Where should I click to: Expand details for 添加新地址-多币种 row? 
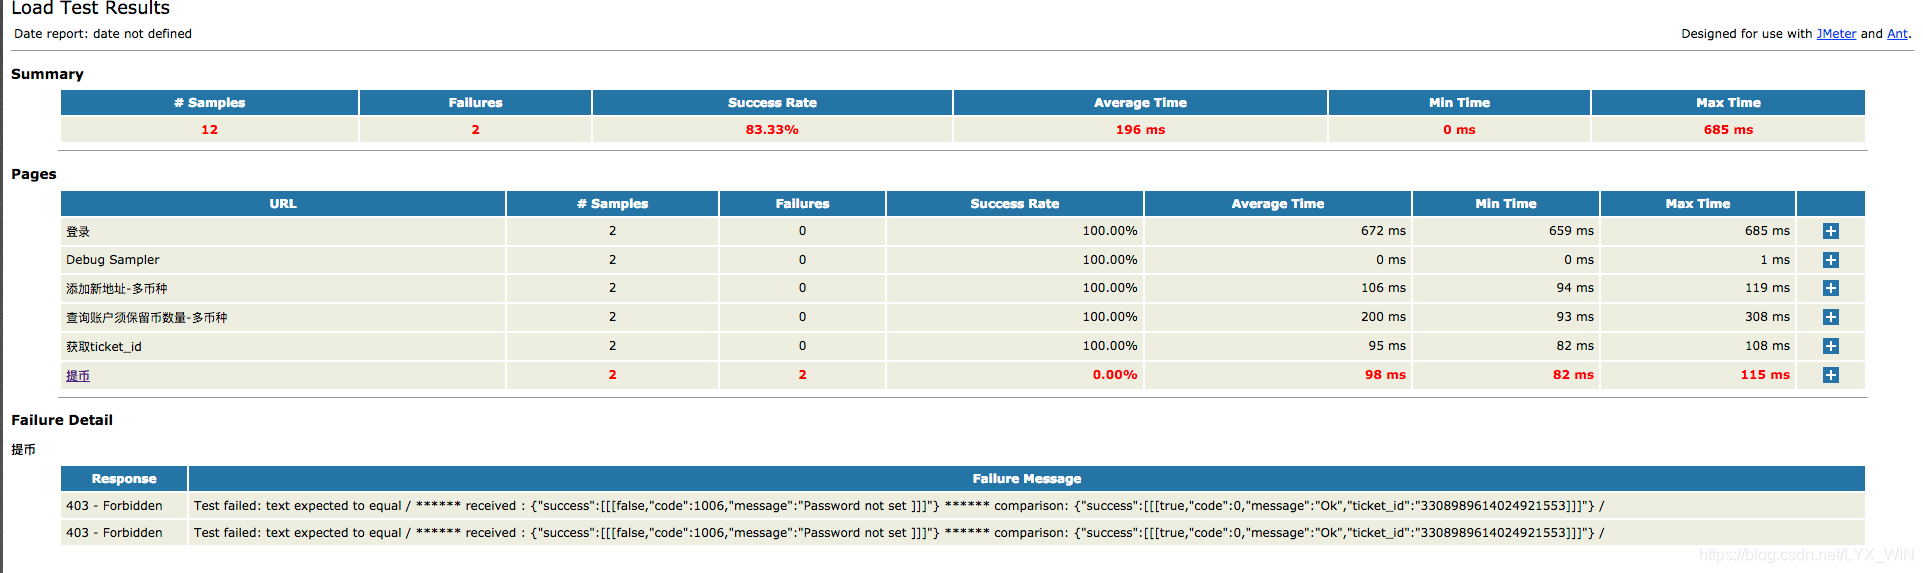1830,288
